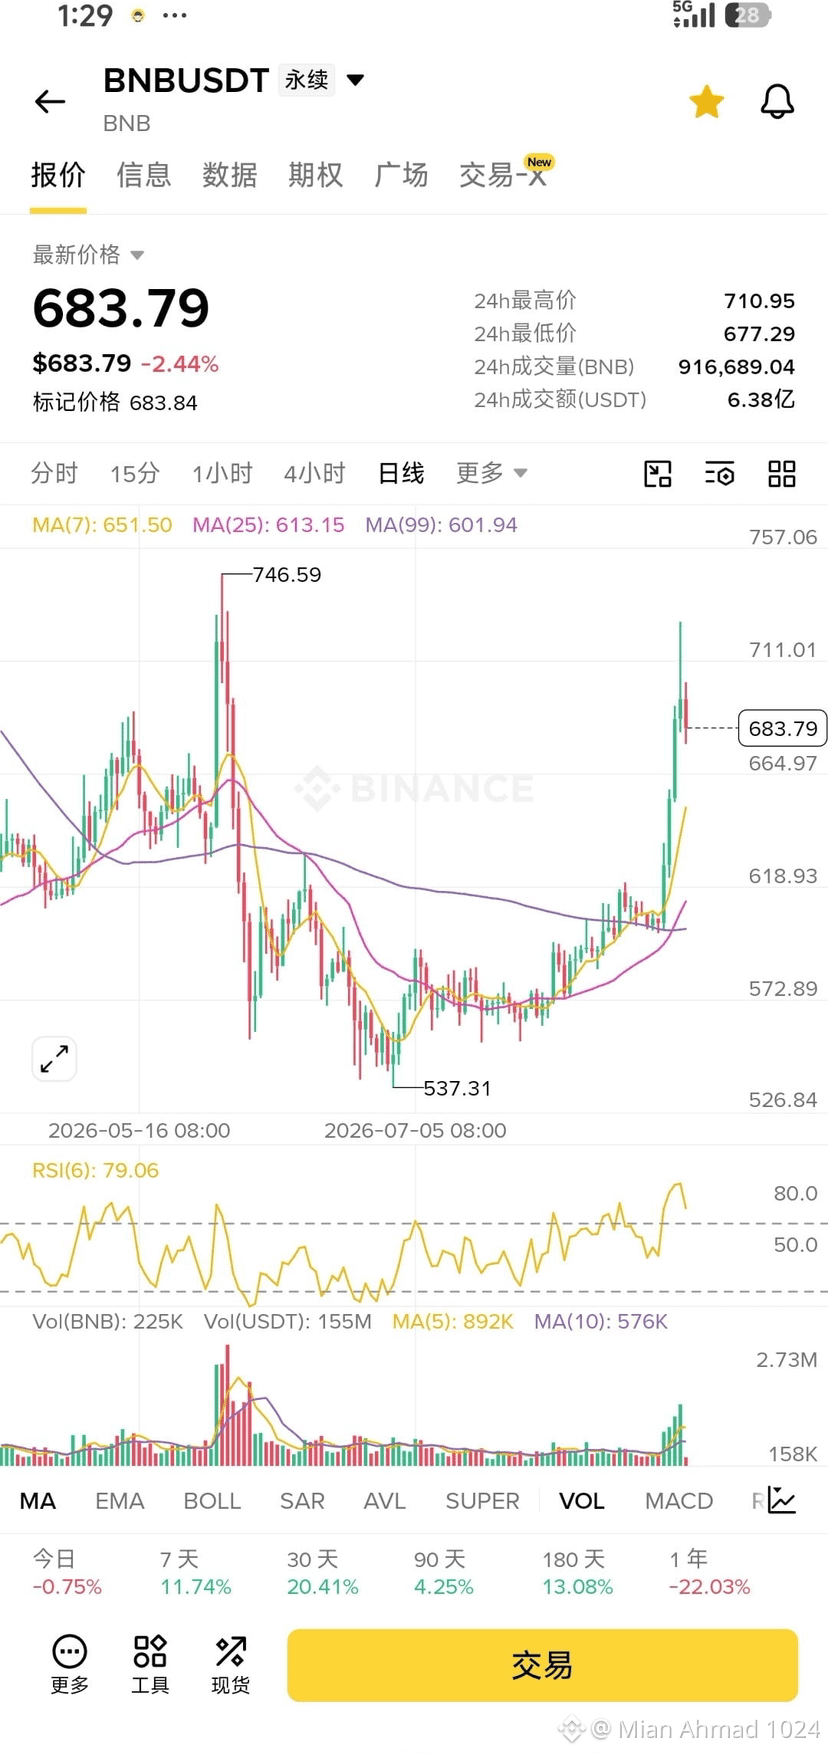The height and width of the screenshot is (1754, 828).
Task: Tap the 746.59 high price label
Action: (x=287, y=575)
